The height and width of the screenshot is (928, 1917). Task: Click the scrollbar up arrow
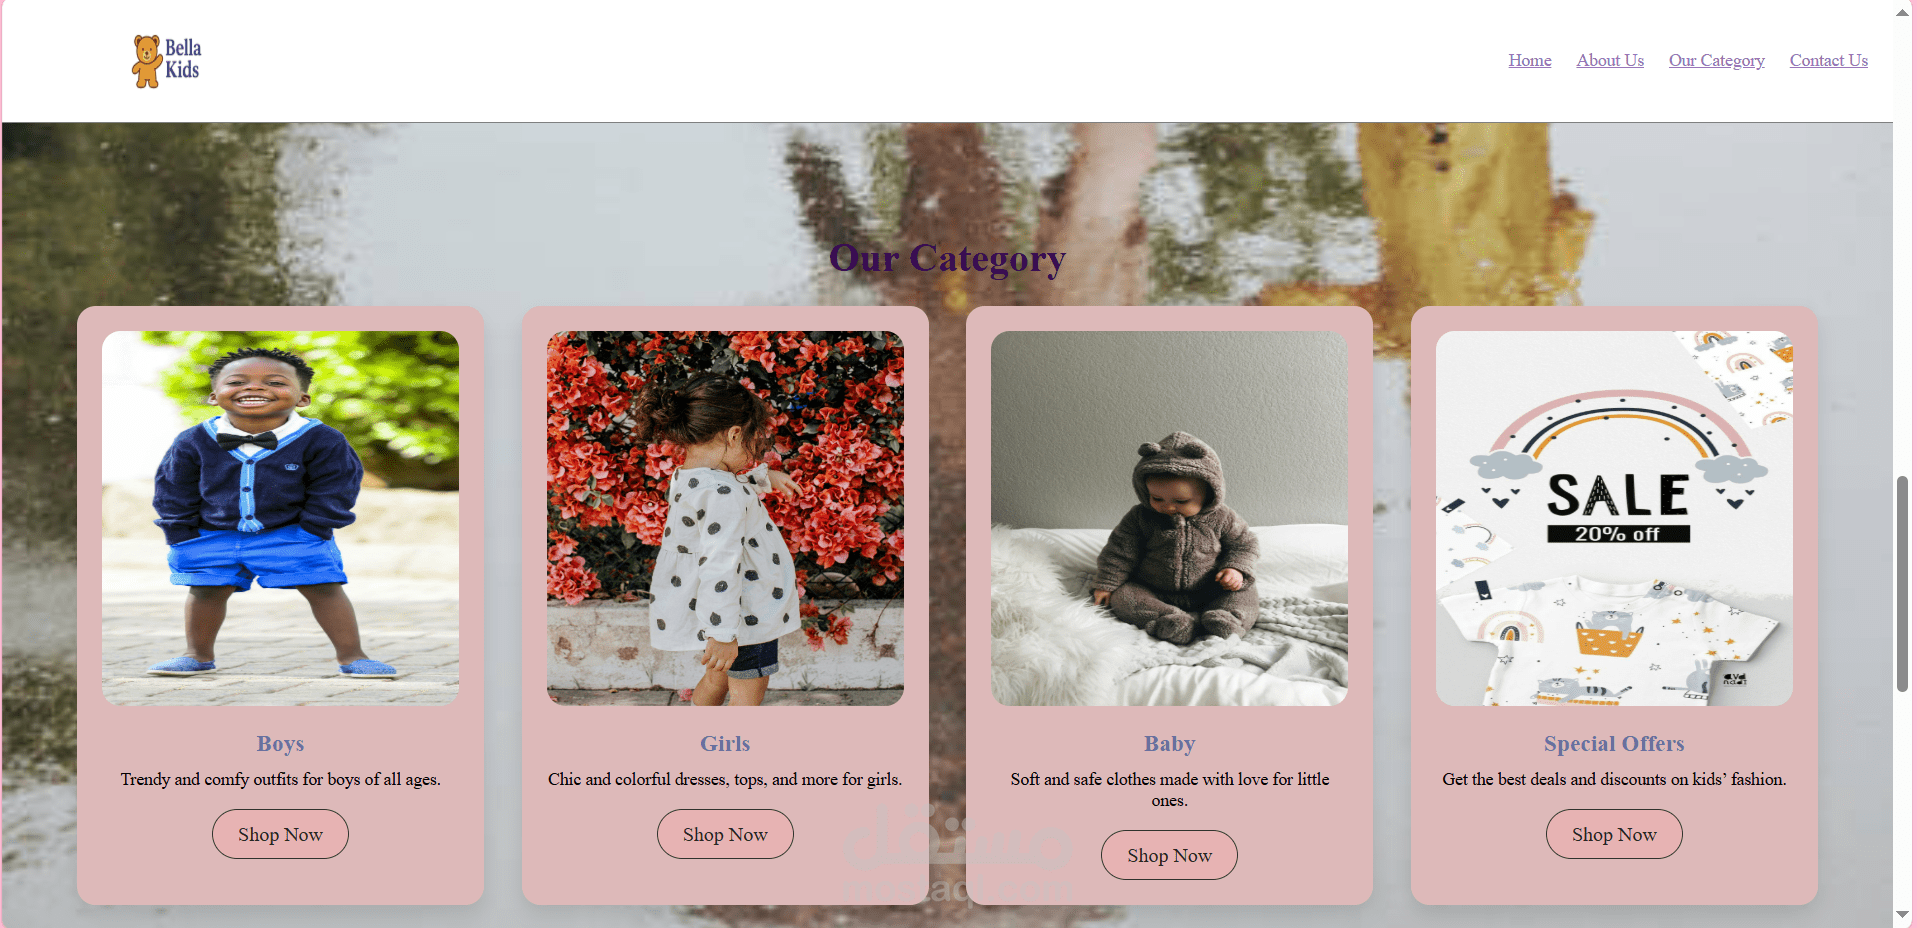[1902, 12]
